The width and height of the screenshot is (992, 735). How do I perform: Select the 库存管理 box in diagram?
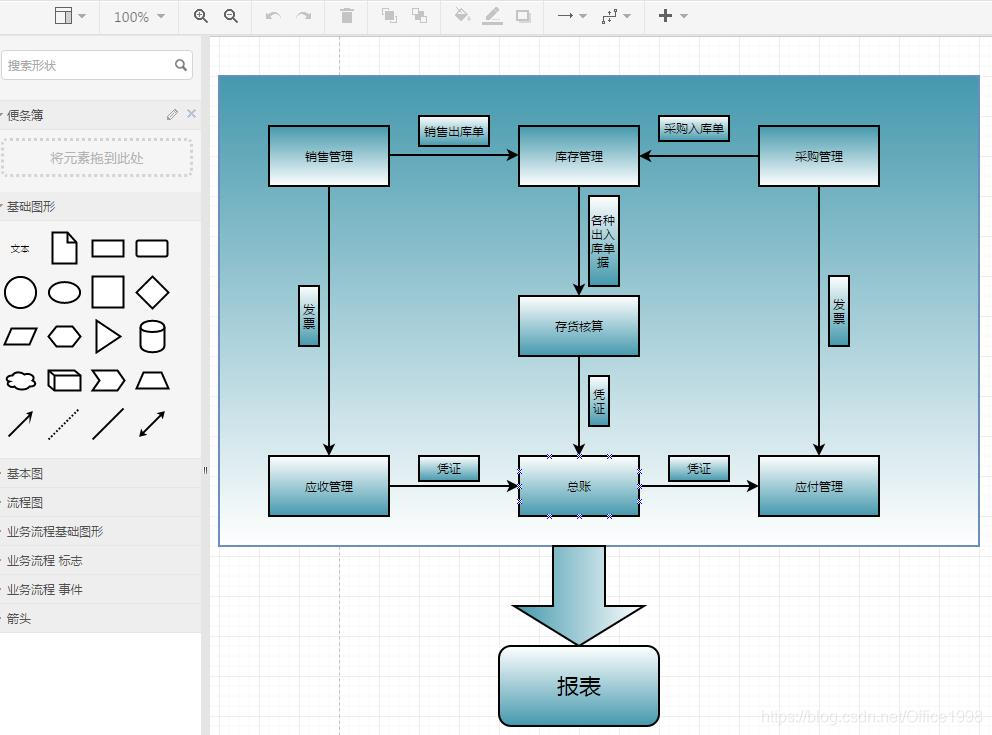(579, 156)
